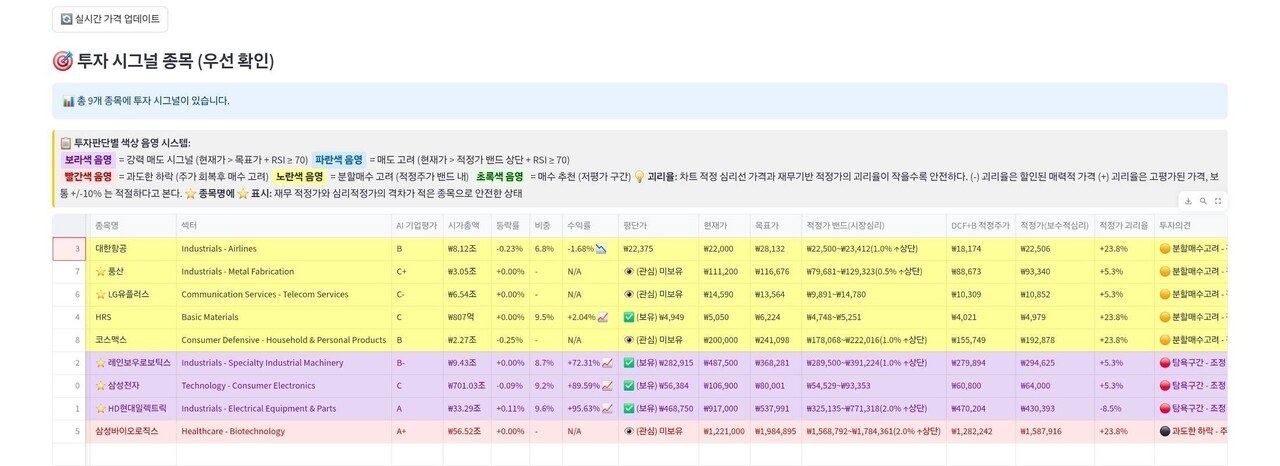Click the 적정가(보수적심리) column header

(x=1054, y=225)
